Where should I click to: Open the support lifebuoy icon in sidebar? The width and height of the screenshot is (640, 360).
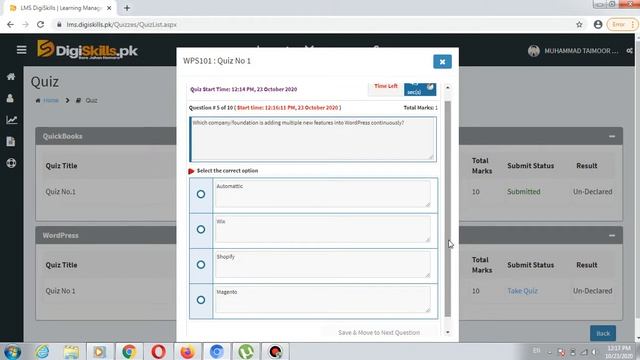tap(11, 163)
